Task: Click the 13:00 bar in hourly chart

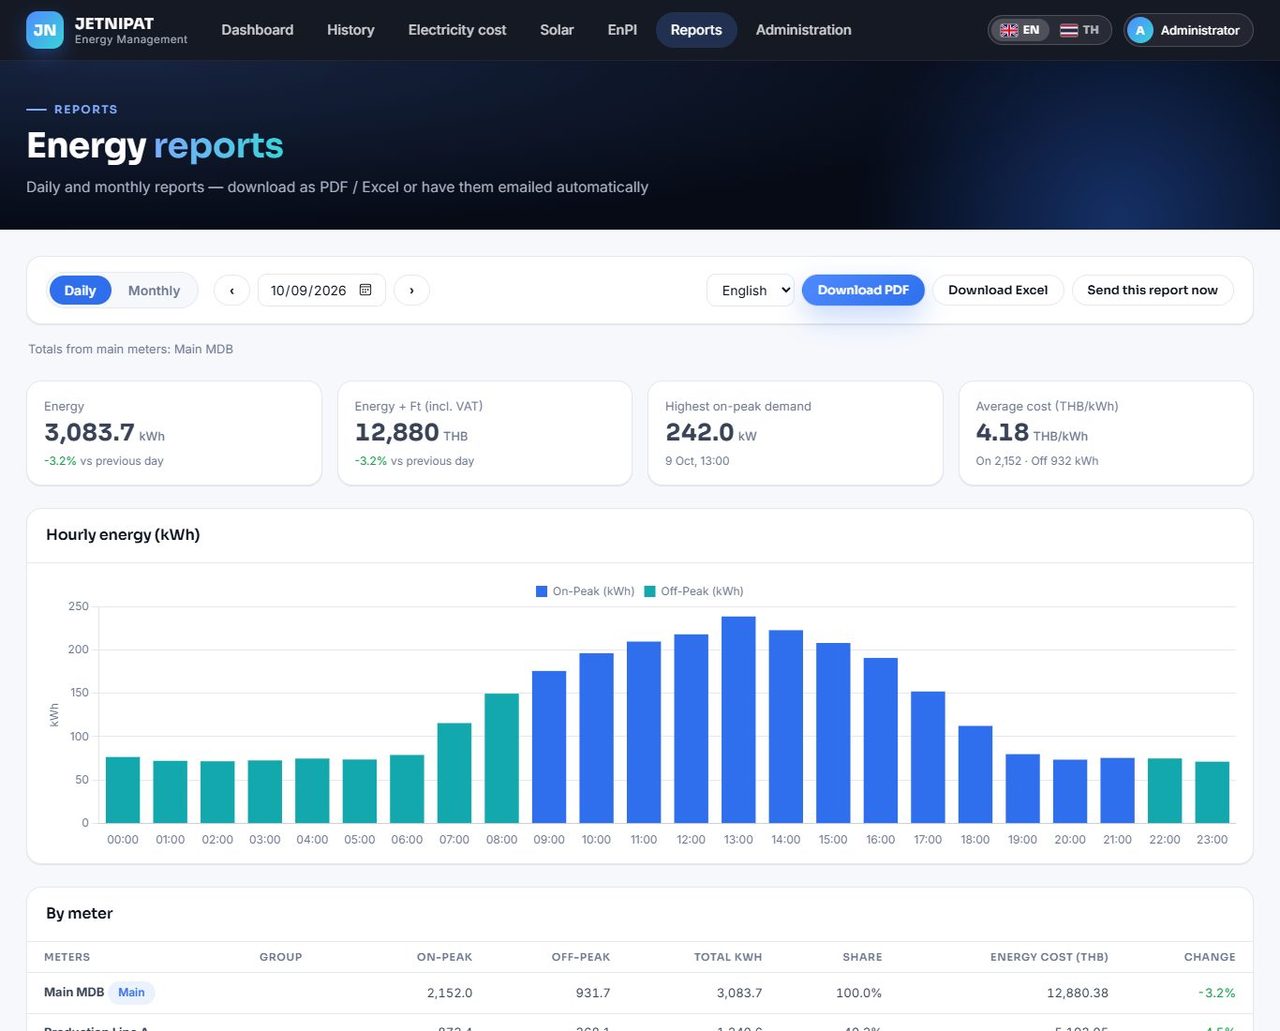Action: 738,720
